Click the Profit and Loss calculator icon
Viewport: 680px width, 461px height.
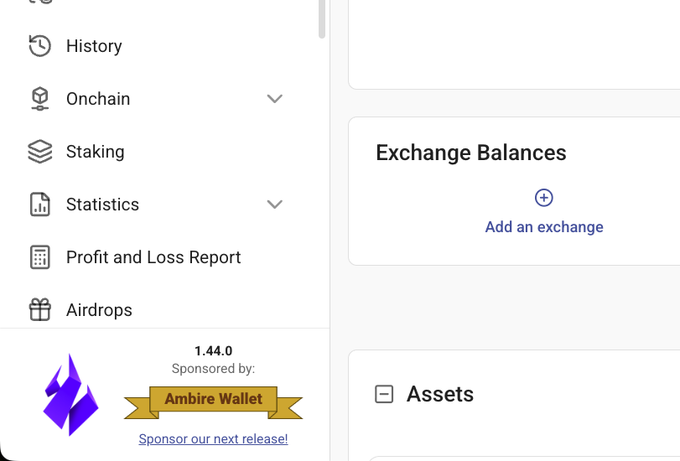point(40,257)
